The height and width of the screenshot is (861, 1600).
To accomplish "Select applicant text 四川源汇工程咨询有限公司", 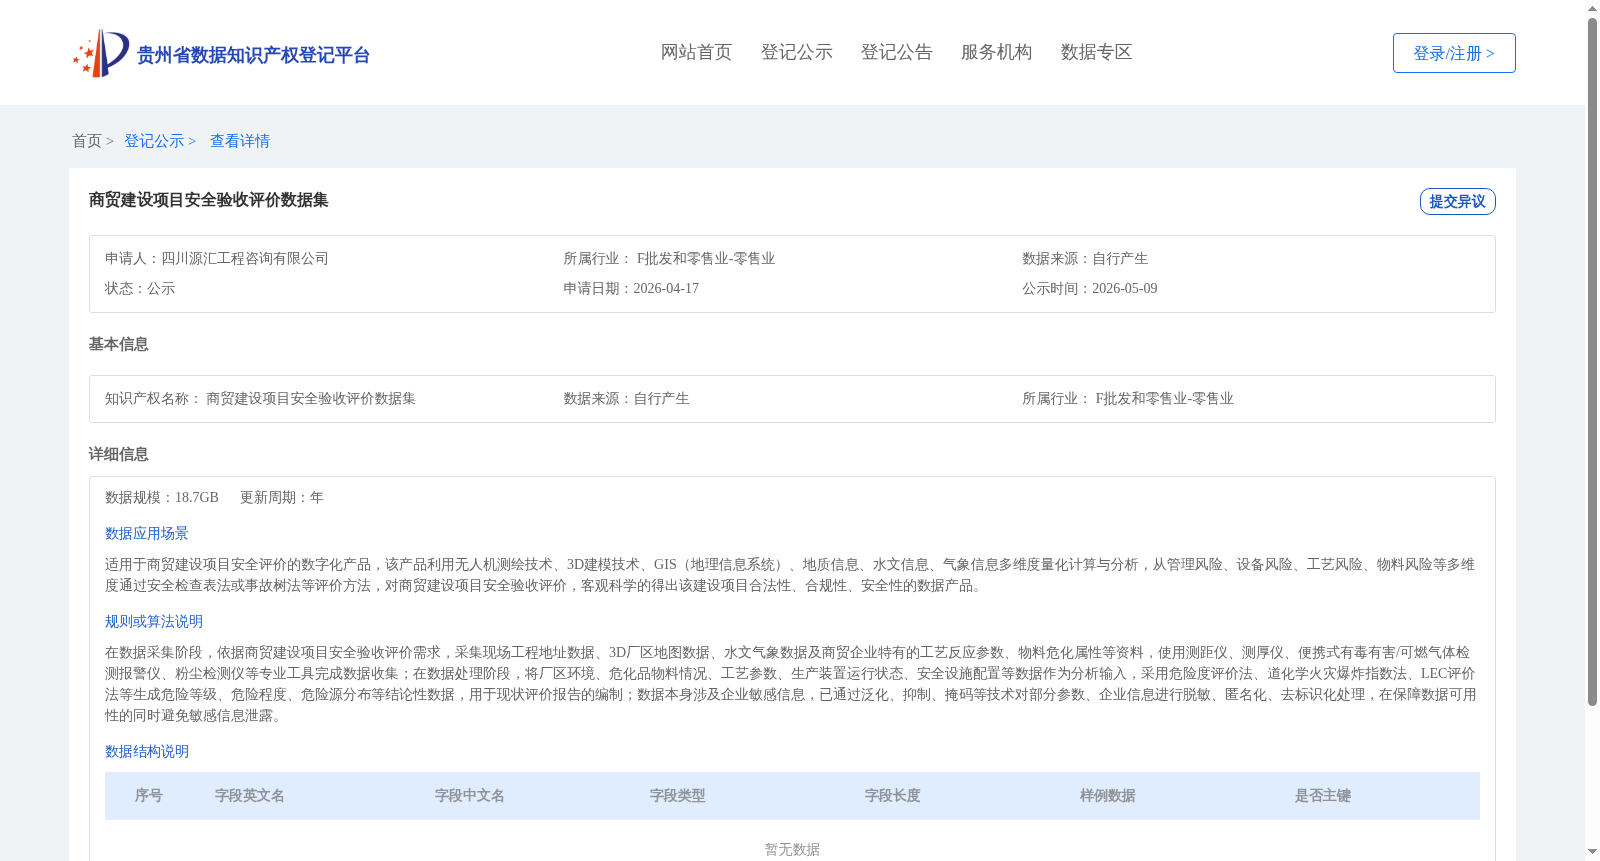I will pyautogui.click(x=245, y=258).
